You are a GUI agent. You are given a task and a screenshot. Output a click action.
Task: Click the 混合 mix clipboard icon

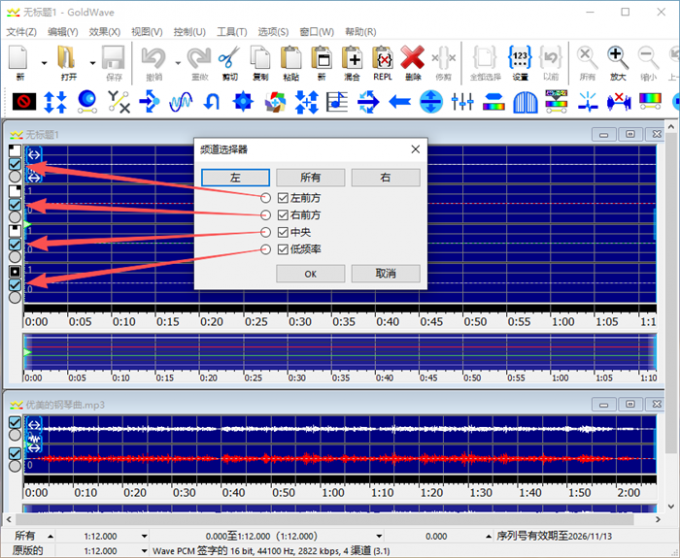click(352, 59)
